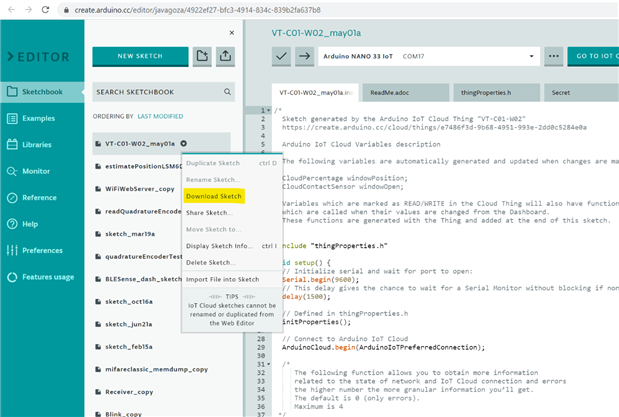
Task: Click the Serial.begin(9600) code line
Action: [321, 280]
